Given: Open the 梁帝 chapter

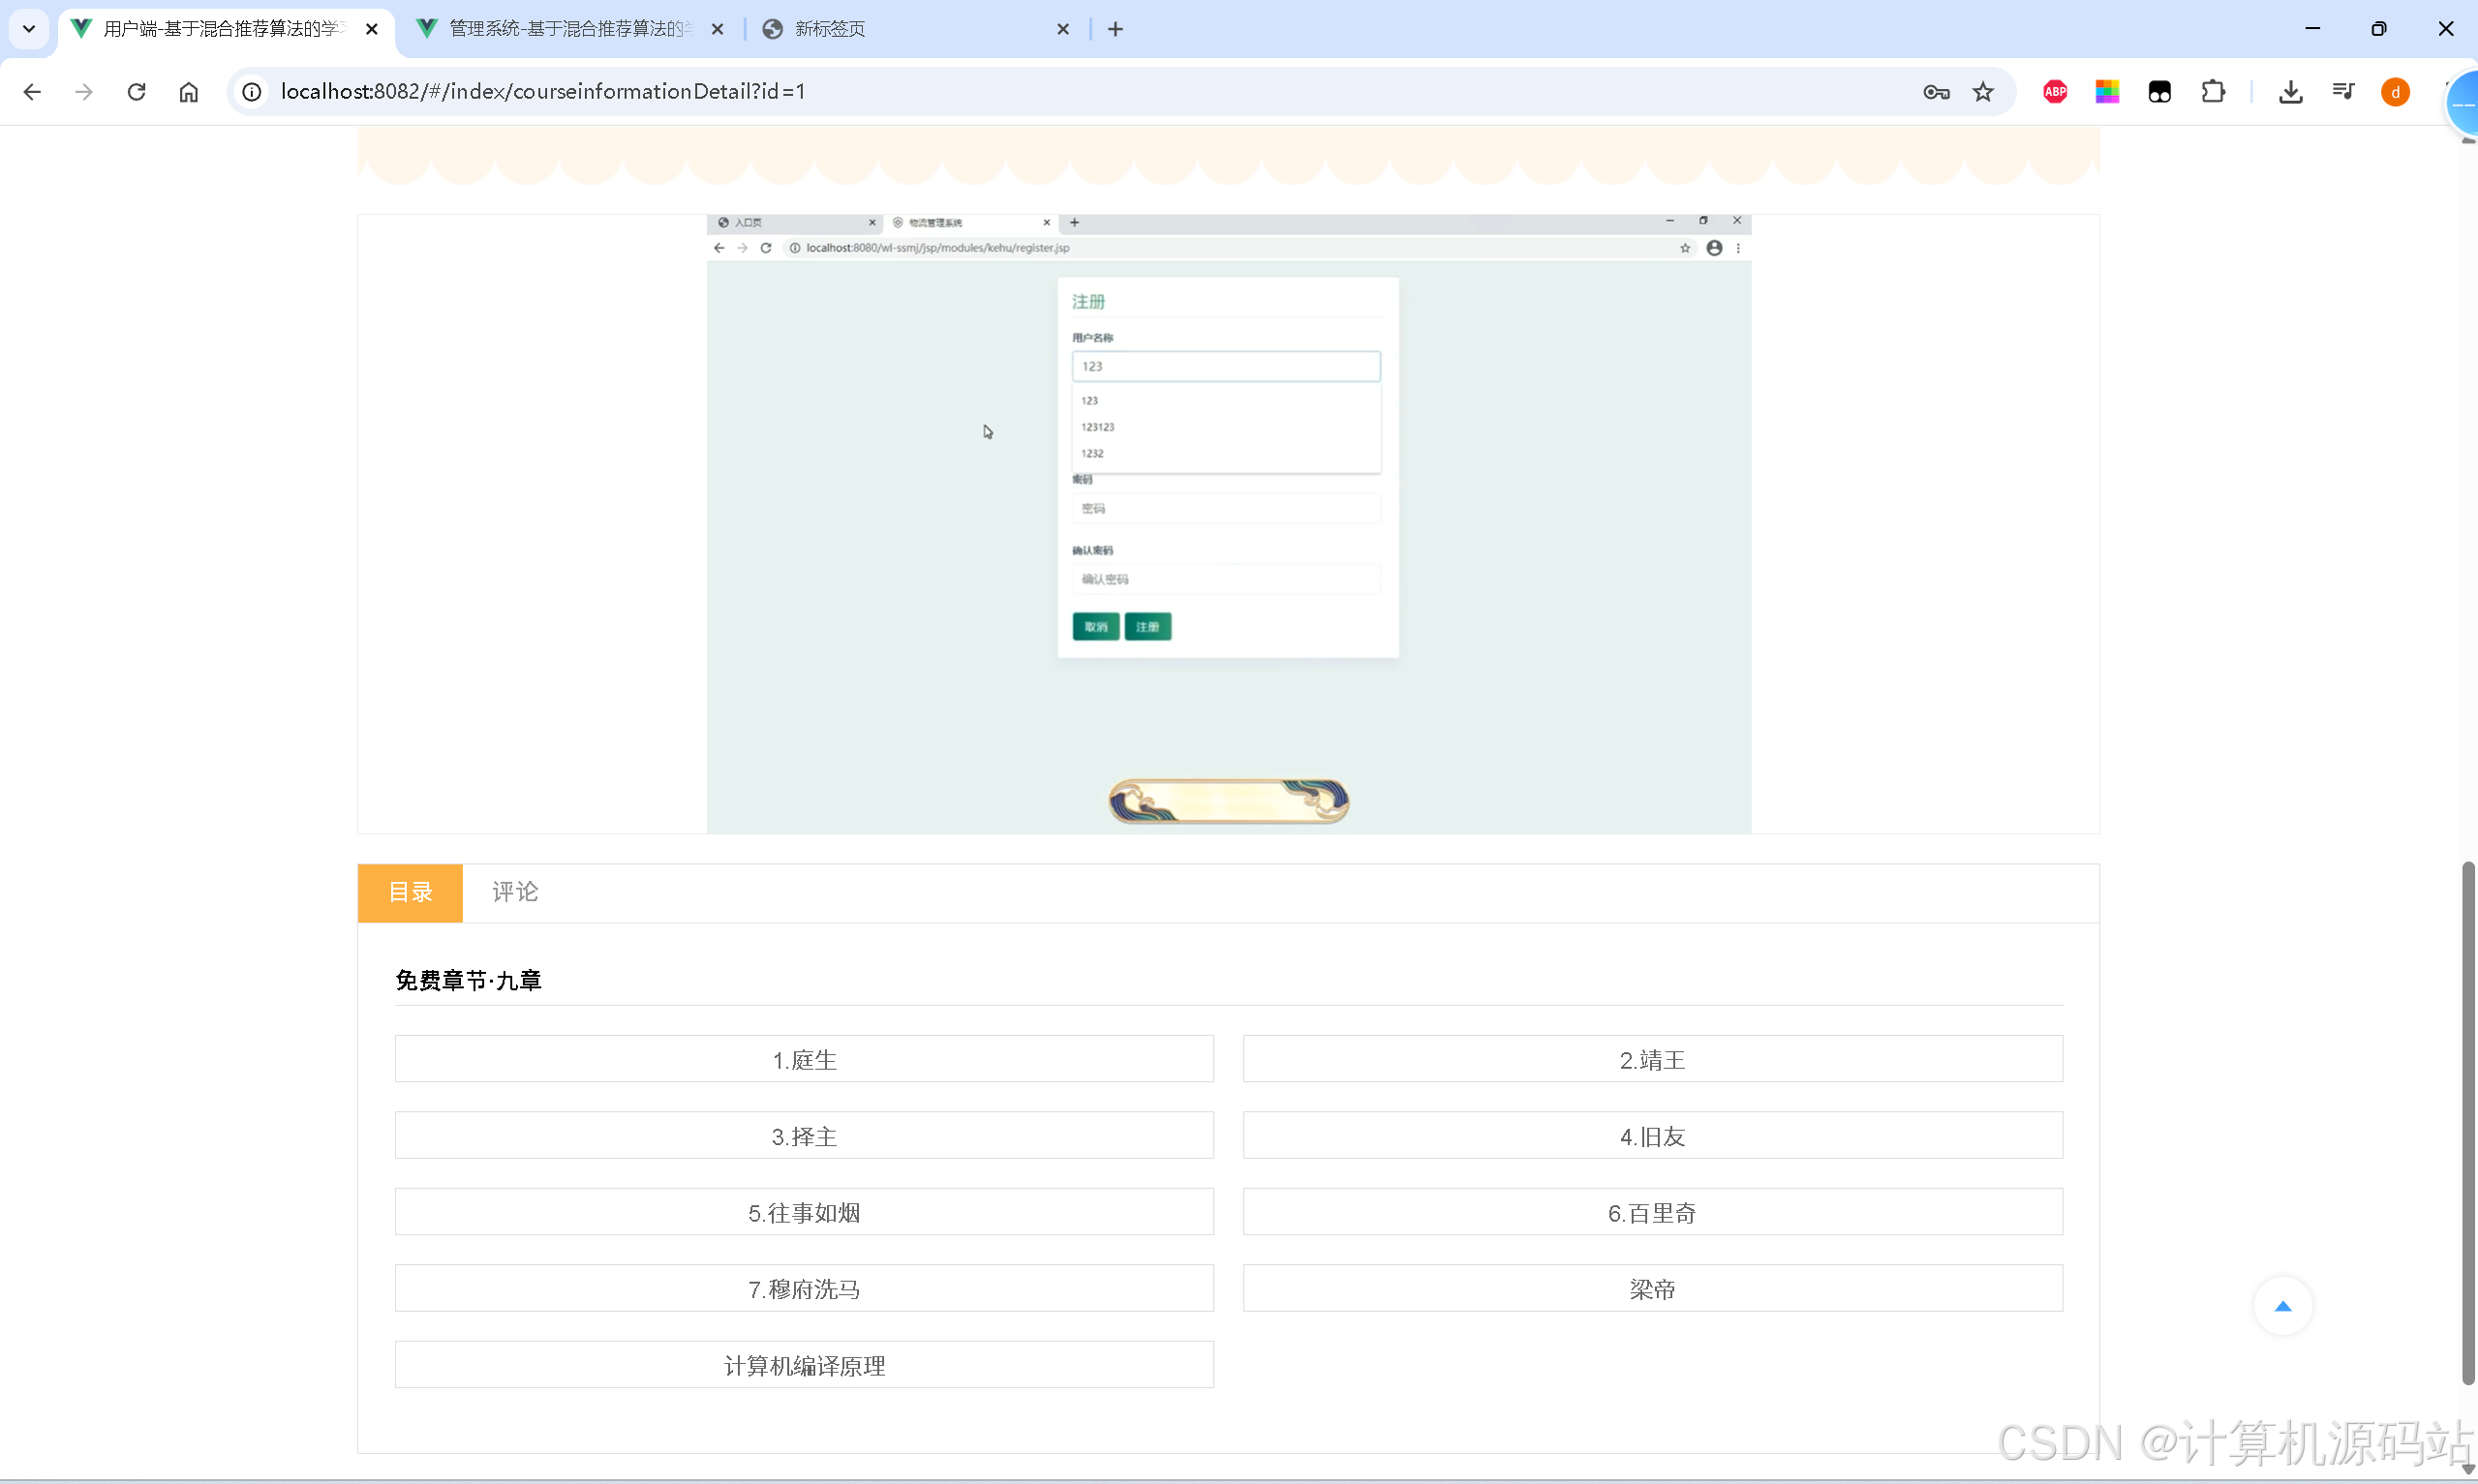Looking at the screenshot, I should click(1651, 1288).
